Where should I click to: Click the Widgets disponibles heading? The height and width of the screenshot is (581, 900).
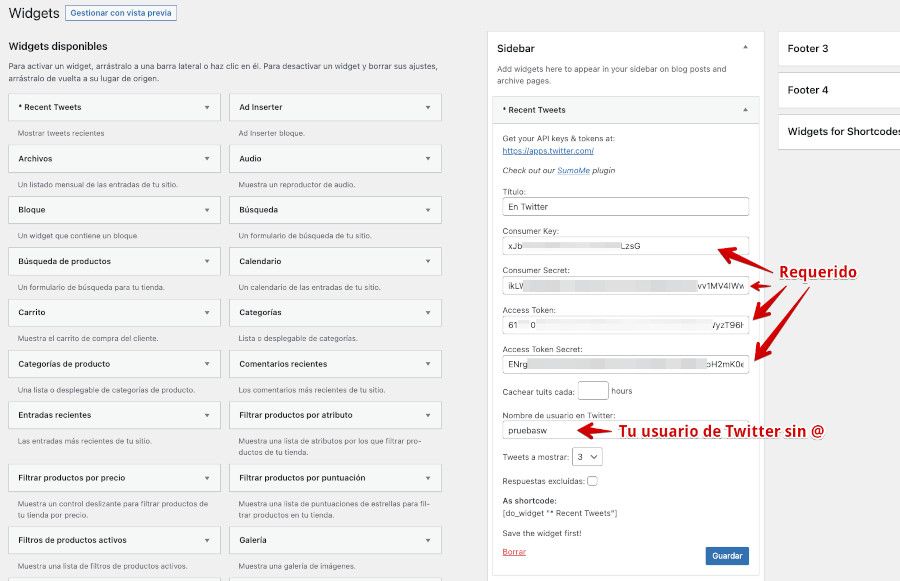(58, 46)
